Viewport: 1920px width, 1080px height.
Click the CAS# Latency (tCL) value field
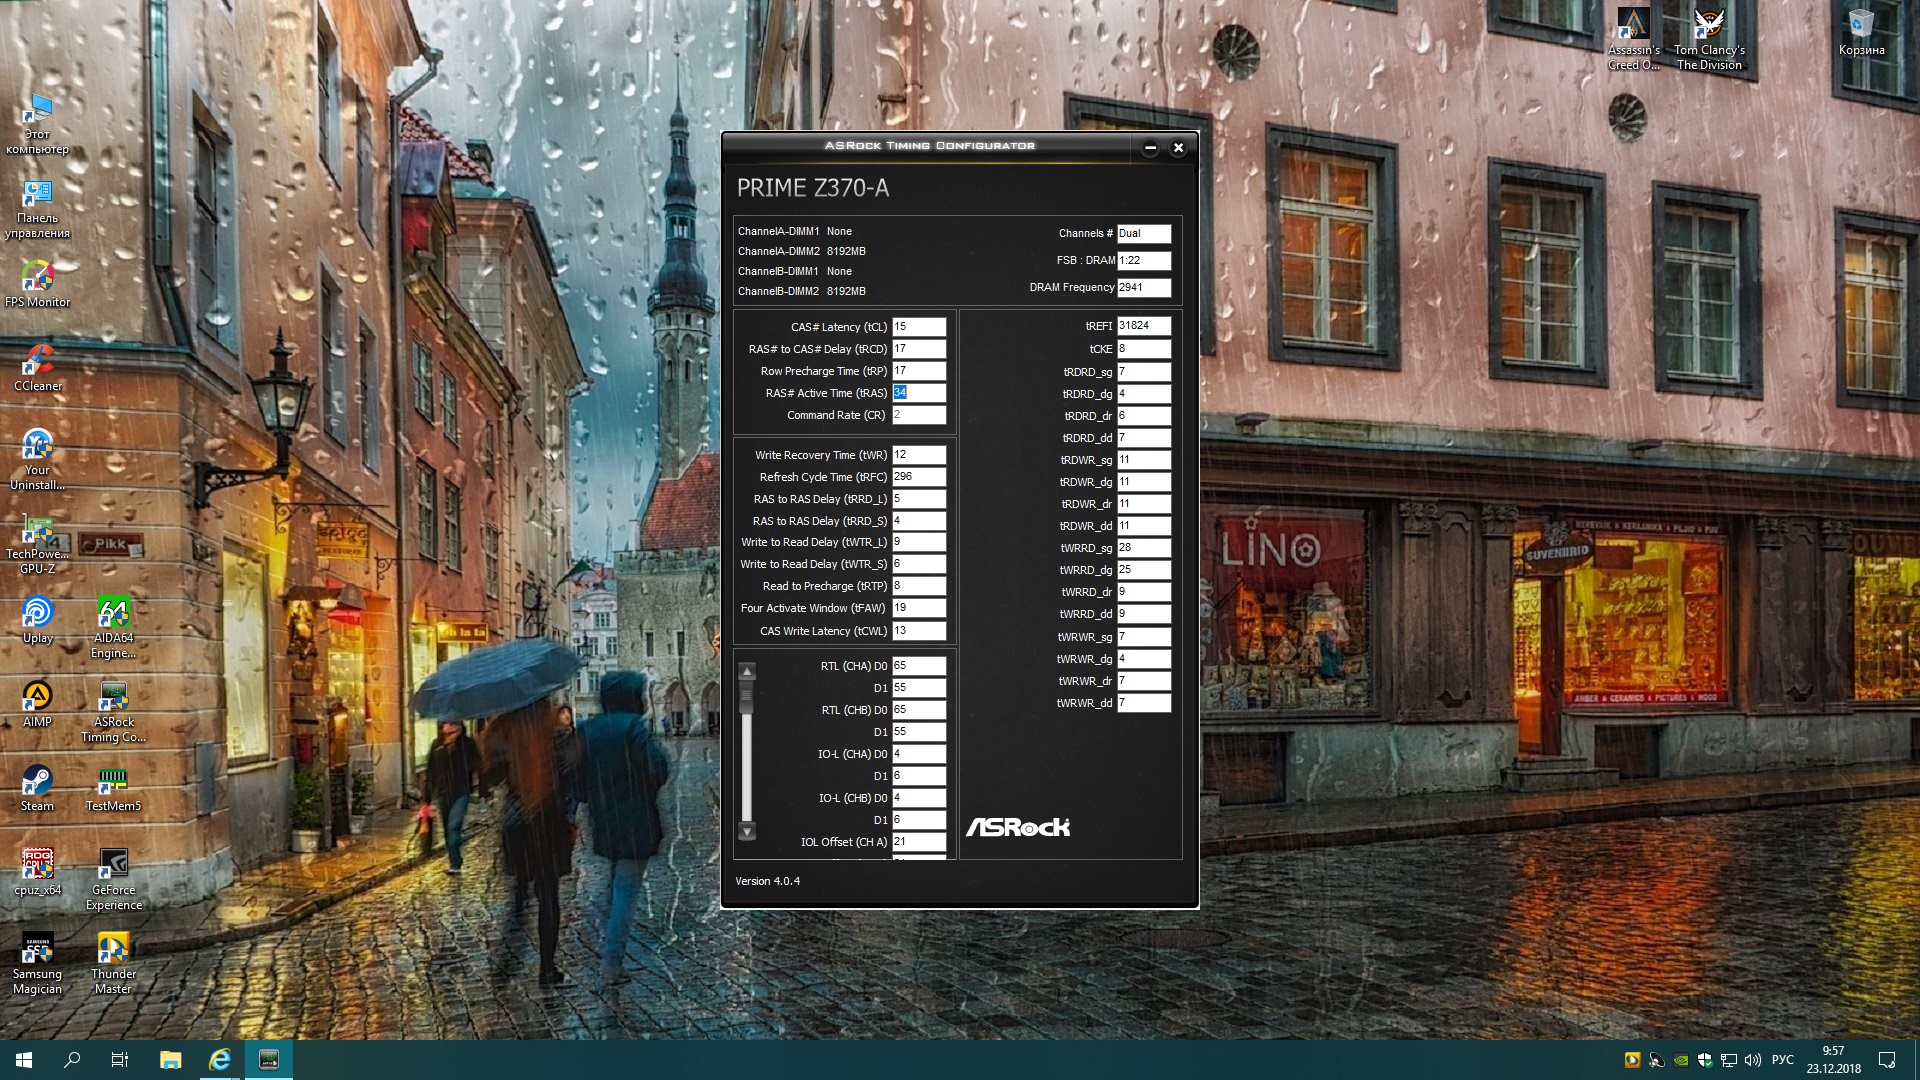click(918, 327)
